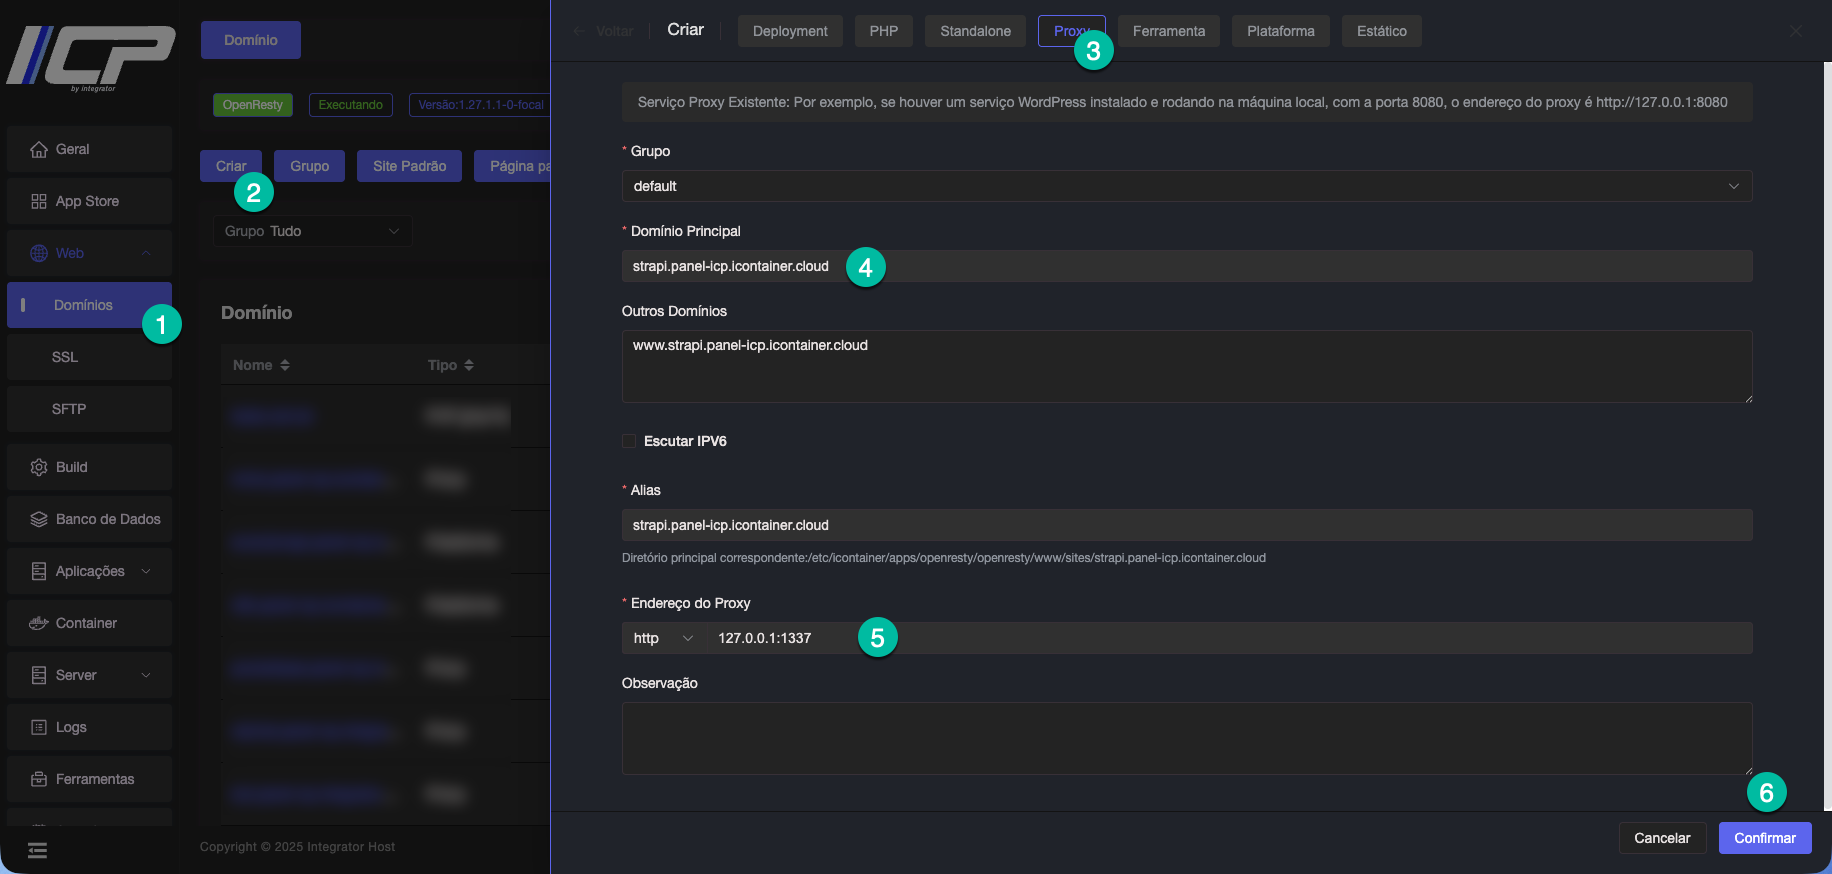Switch to the Deployment tab
This screenshot has width=1832, height=874.
pyautogui.click(x=789, y=31)
